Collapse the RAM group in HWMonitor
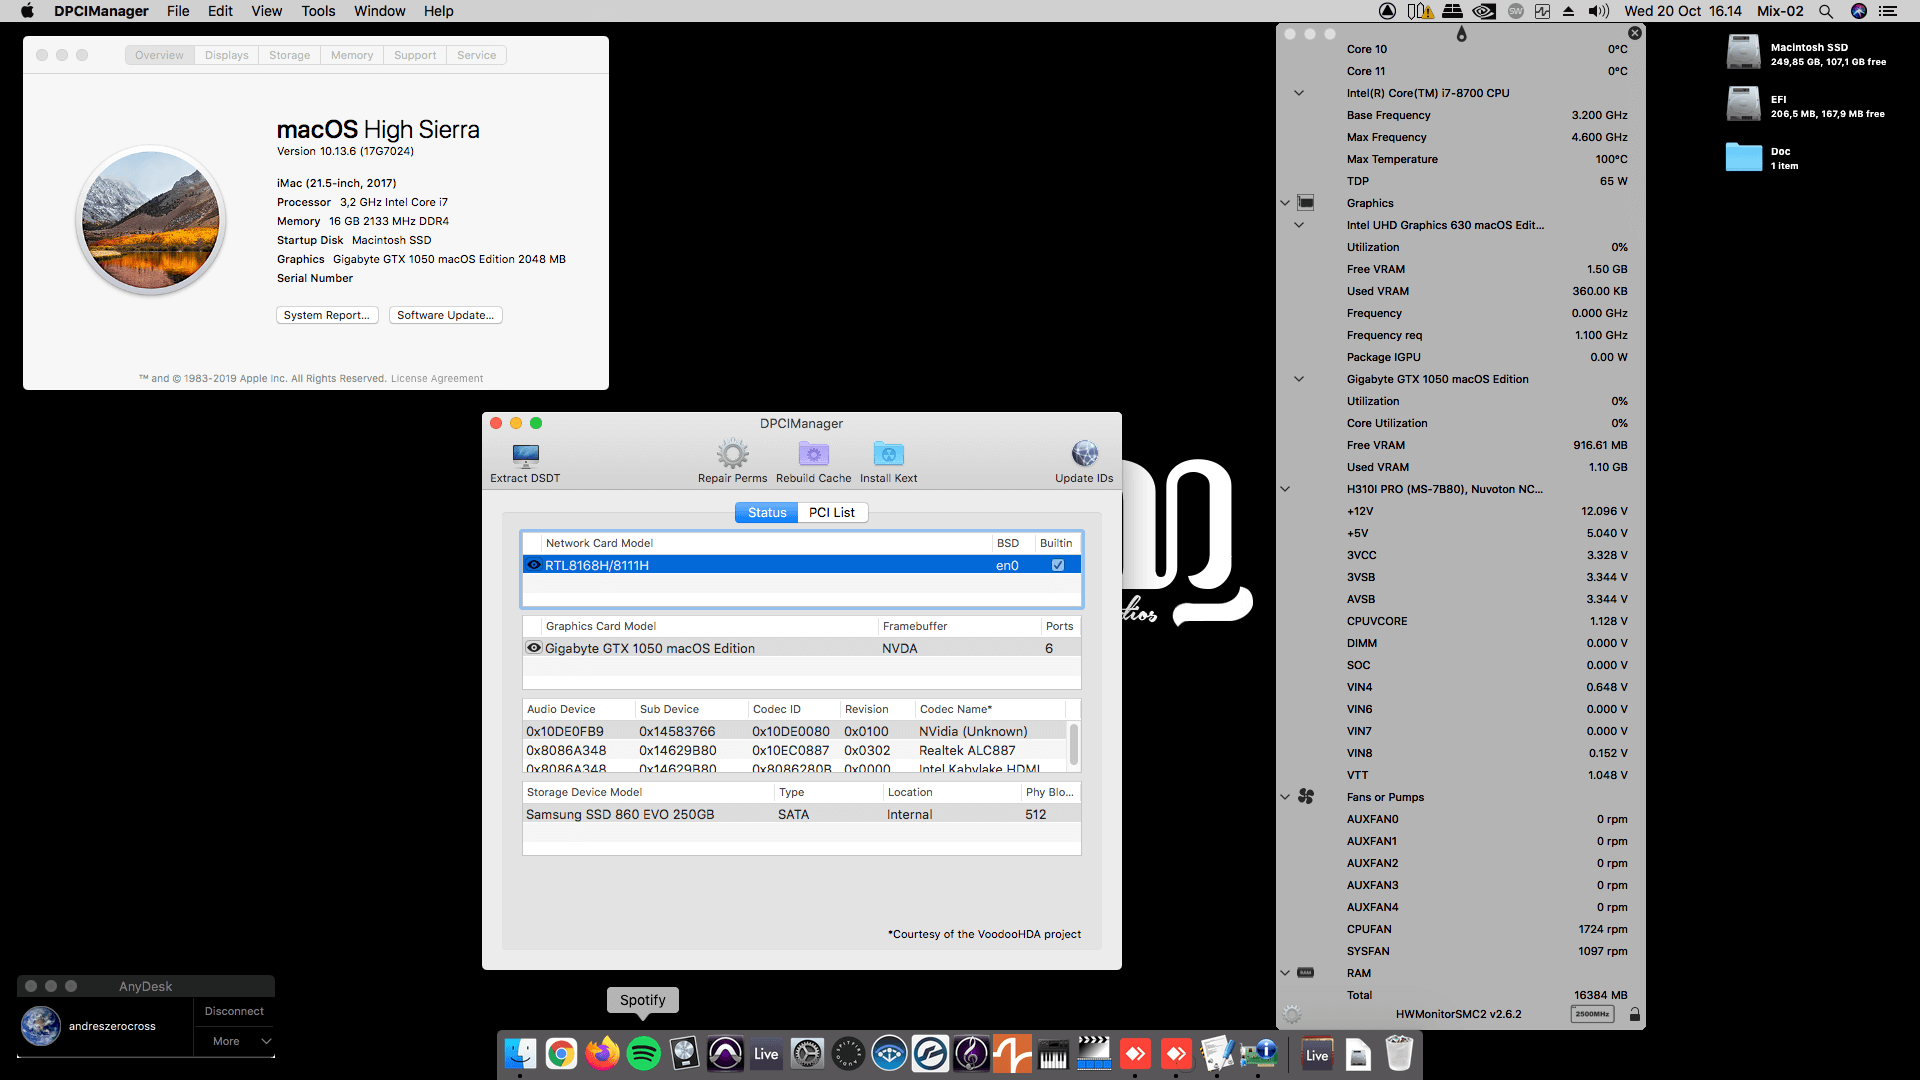This screenshot has width=1920, height=1080. (1285, 973)
